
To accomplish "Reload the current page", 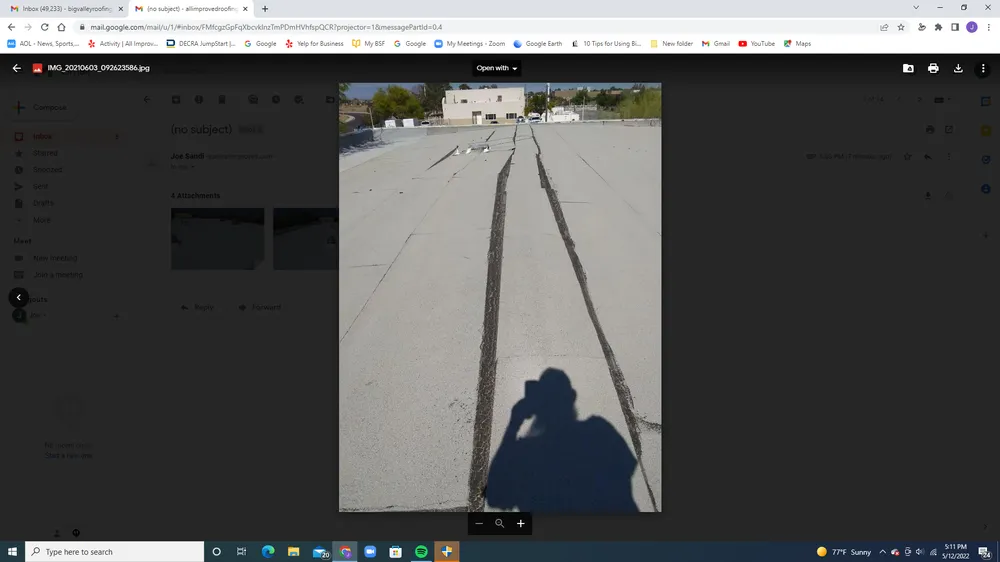I will click(x=45, y=27).
